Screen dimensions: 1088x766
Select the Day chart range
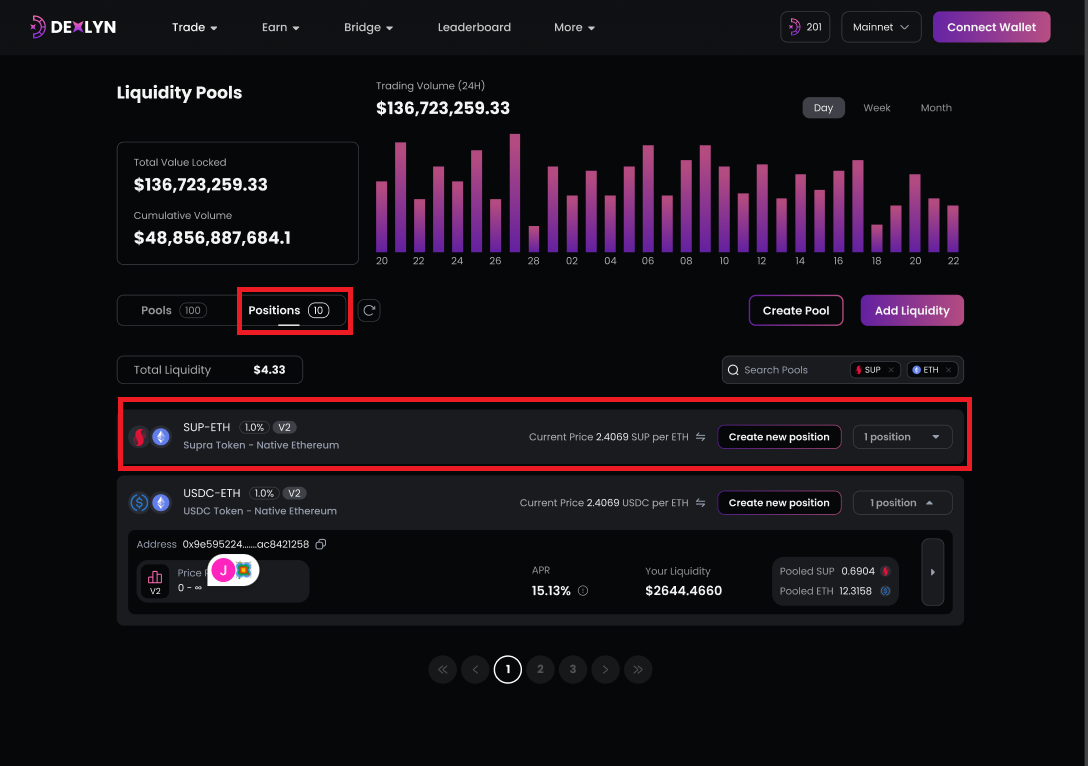tap(823, 108)
